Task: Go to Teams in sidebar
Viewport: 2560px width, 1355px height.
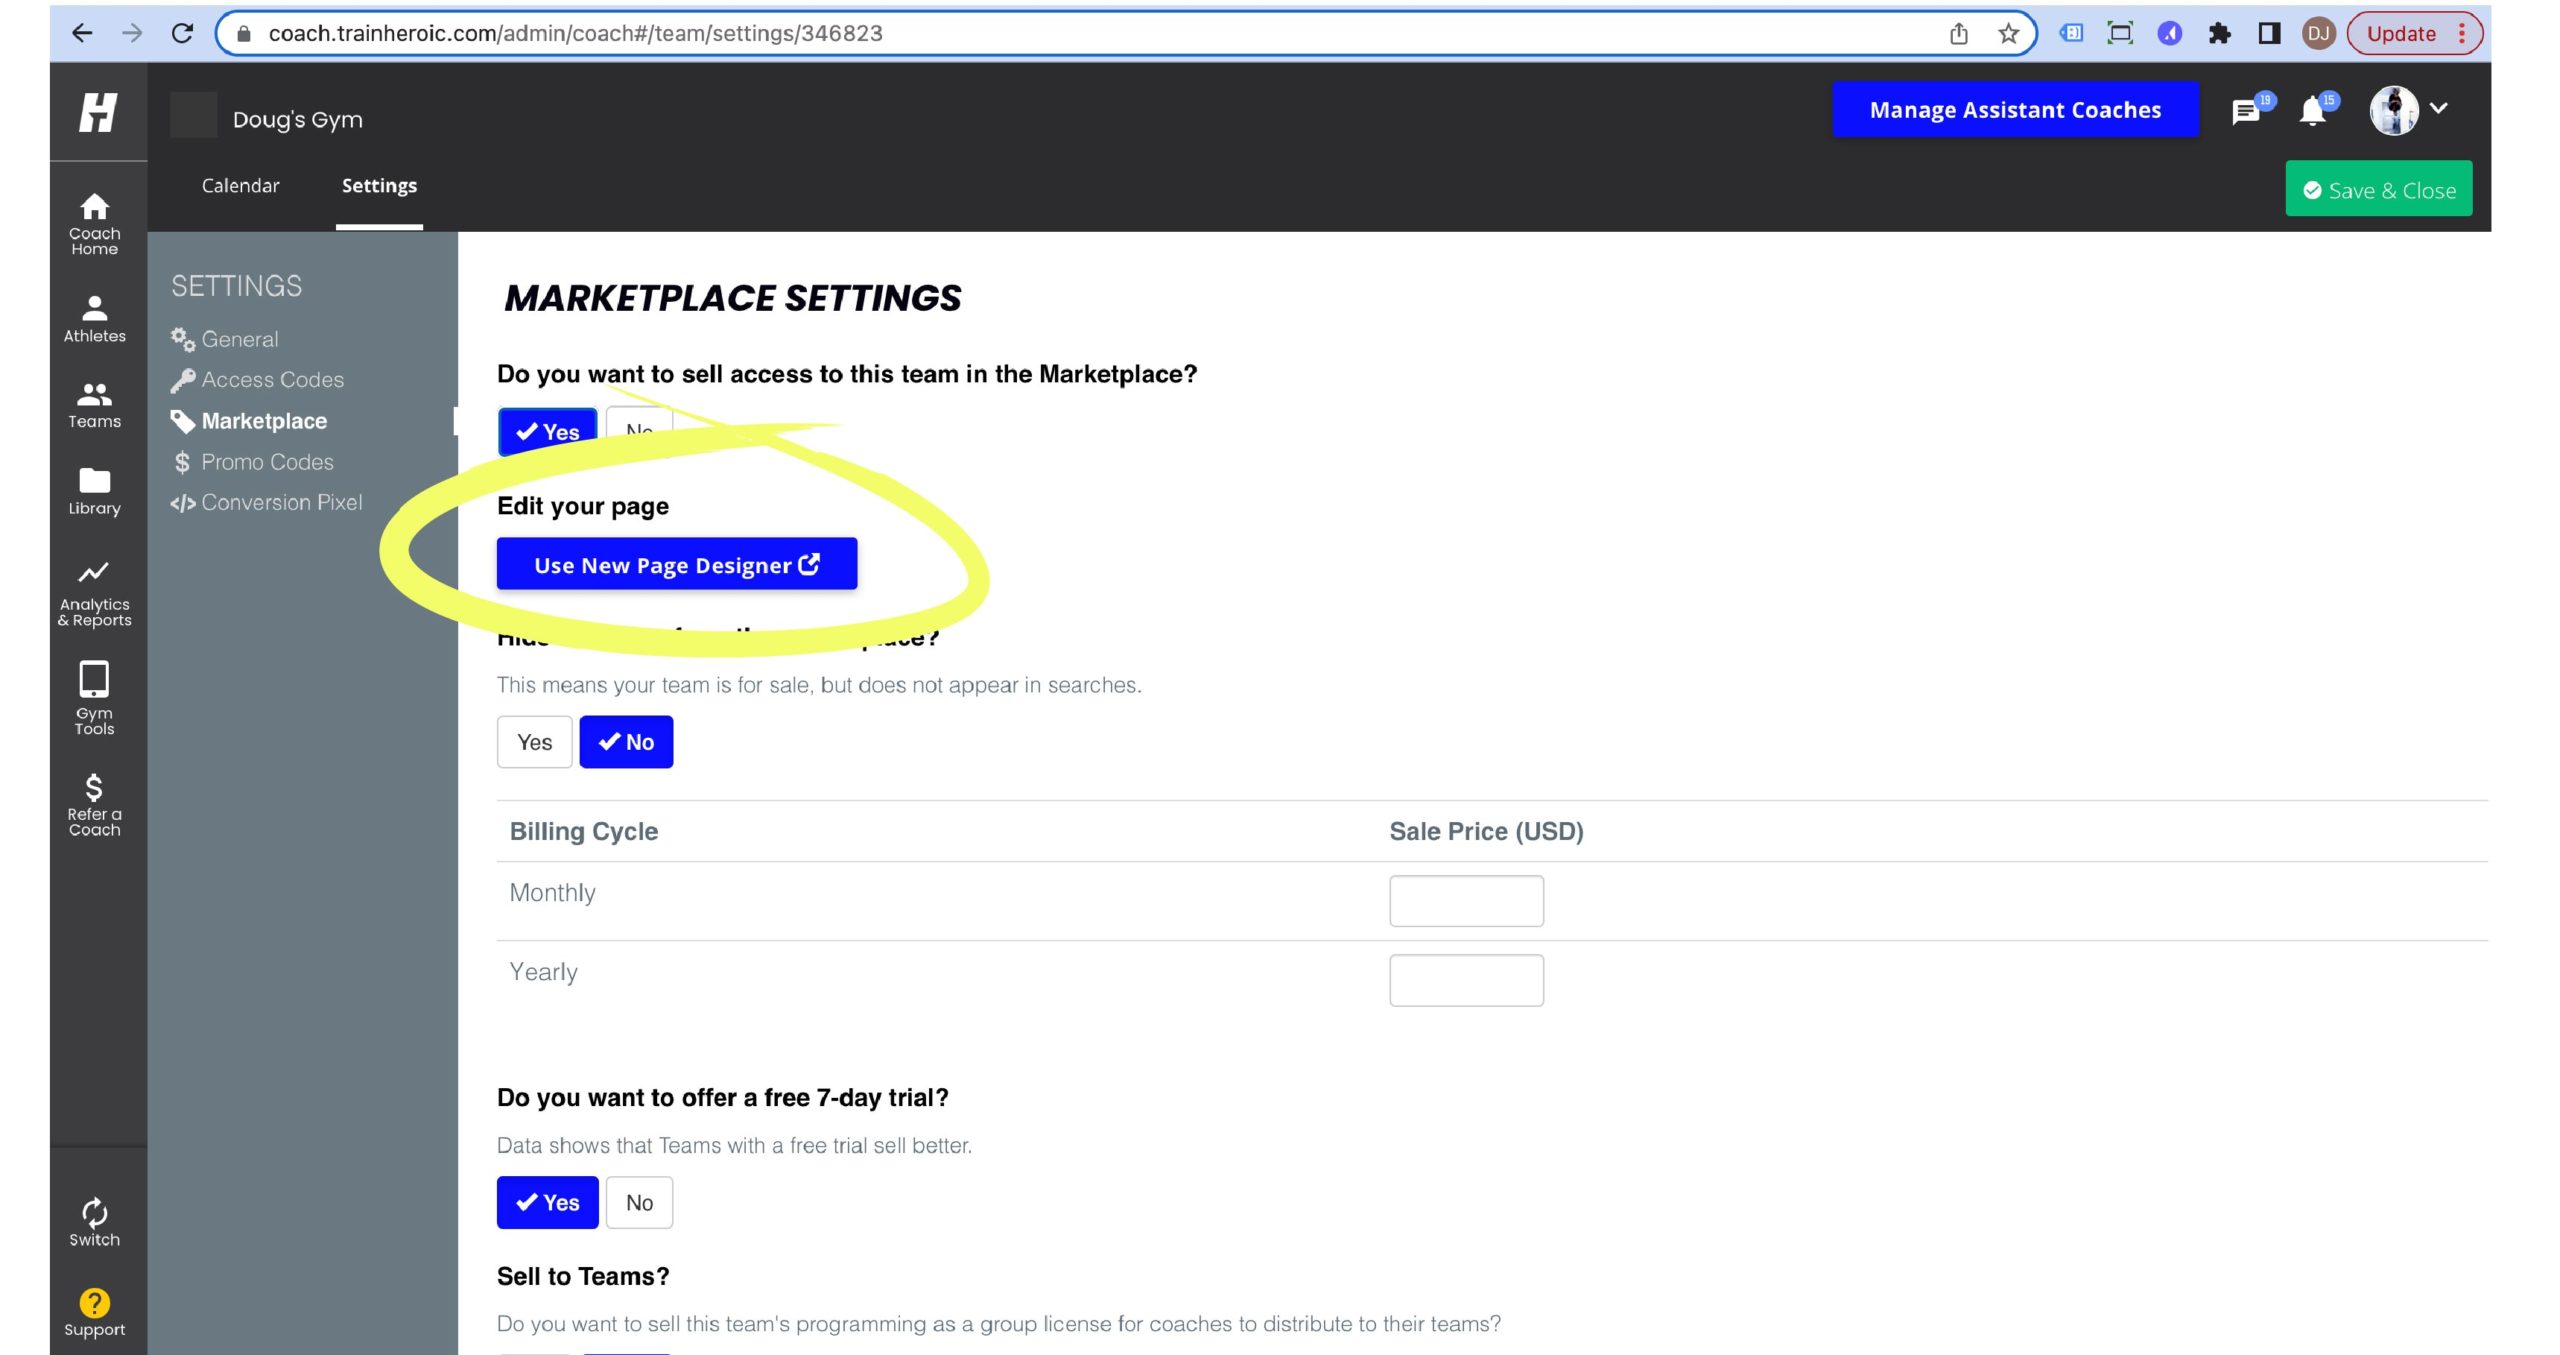Action: (x=94, y=405)
